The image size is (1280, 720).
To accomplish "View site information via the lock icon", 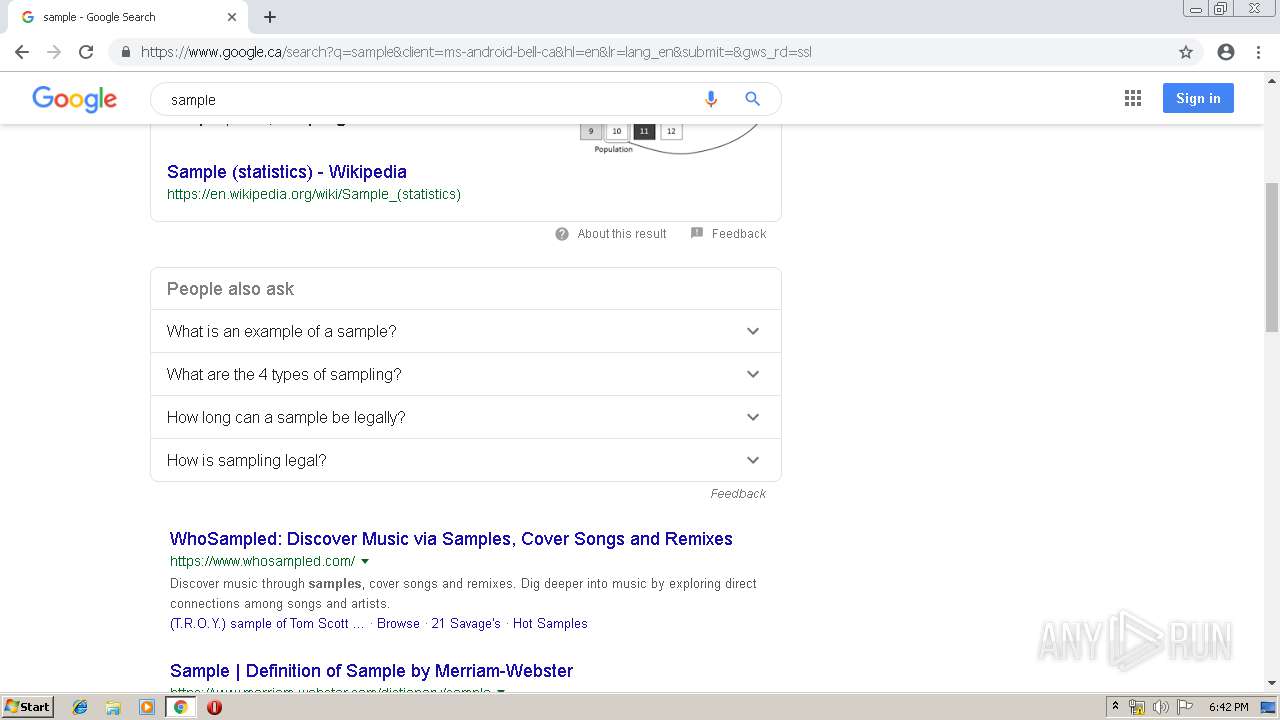I will [125, 52].
